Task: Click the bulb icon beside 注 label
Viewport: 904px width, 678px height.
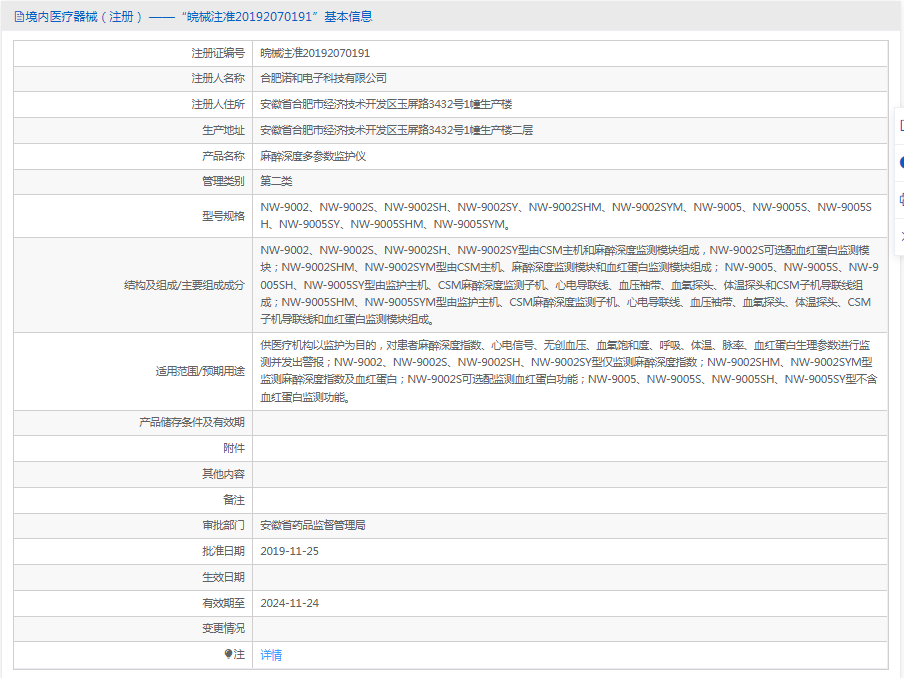Action: pyautogui.click(x=228, y=654)
